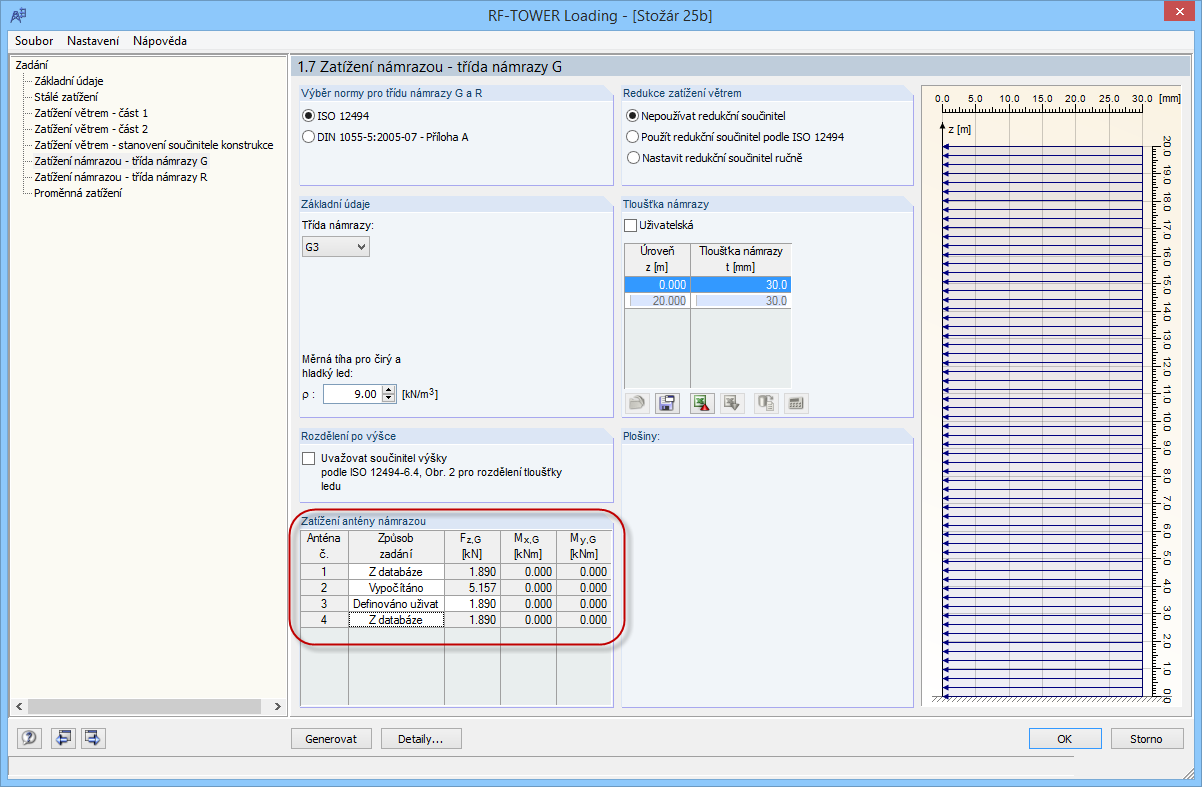The height and width of the screenshot is (787, 1202).
Task: Open the Nastavení menu
Action: [93, 41]
